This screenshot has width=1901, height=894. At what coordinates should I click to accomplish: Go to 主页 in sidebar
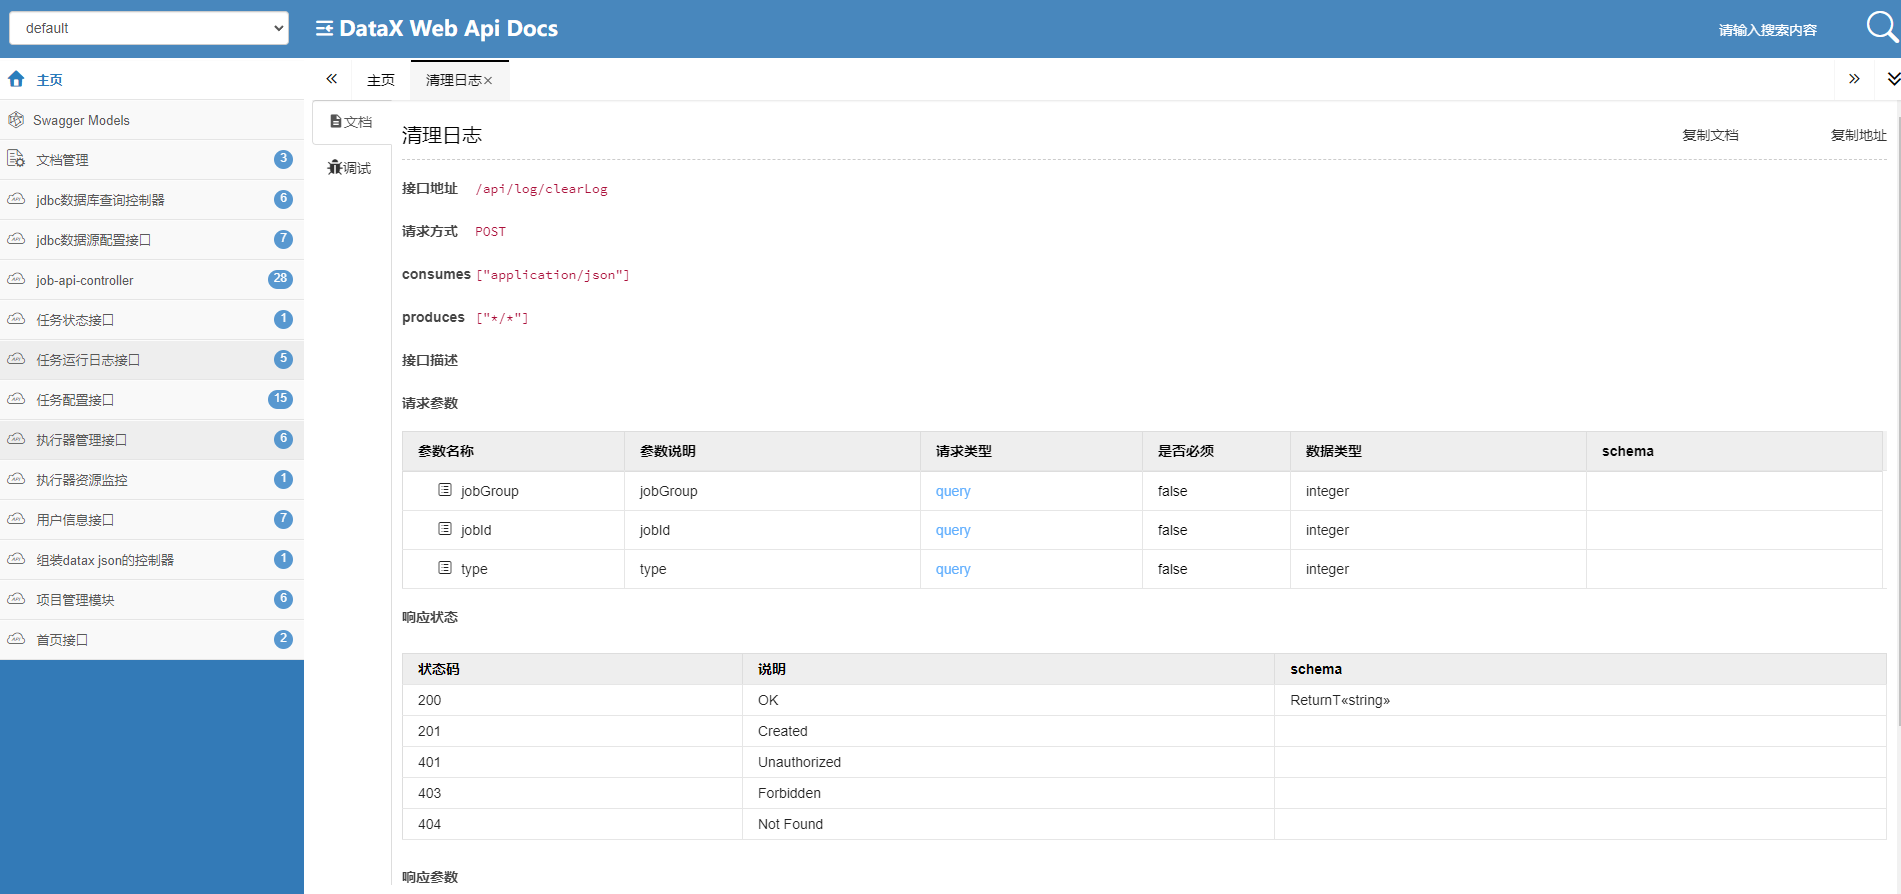(x=152, y=79)
